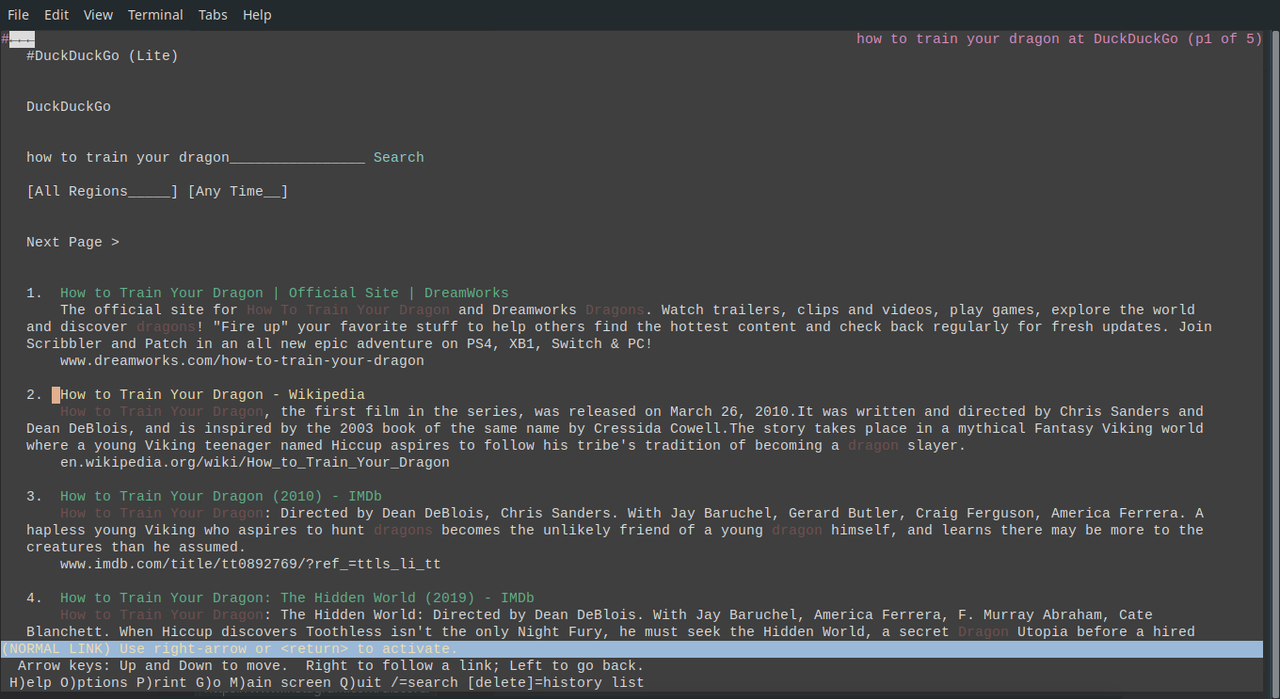The width and height of the screenshot is (1280, 699).
Task: Click the Next Page > button
Action: pos(73,242)
